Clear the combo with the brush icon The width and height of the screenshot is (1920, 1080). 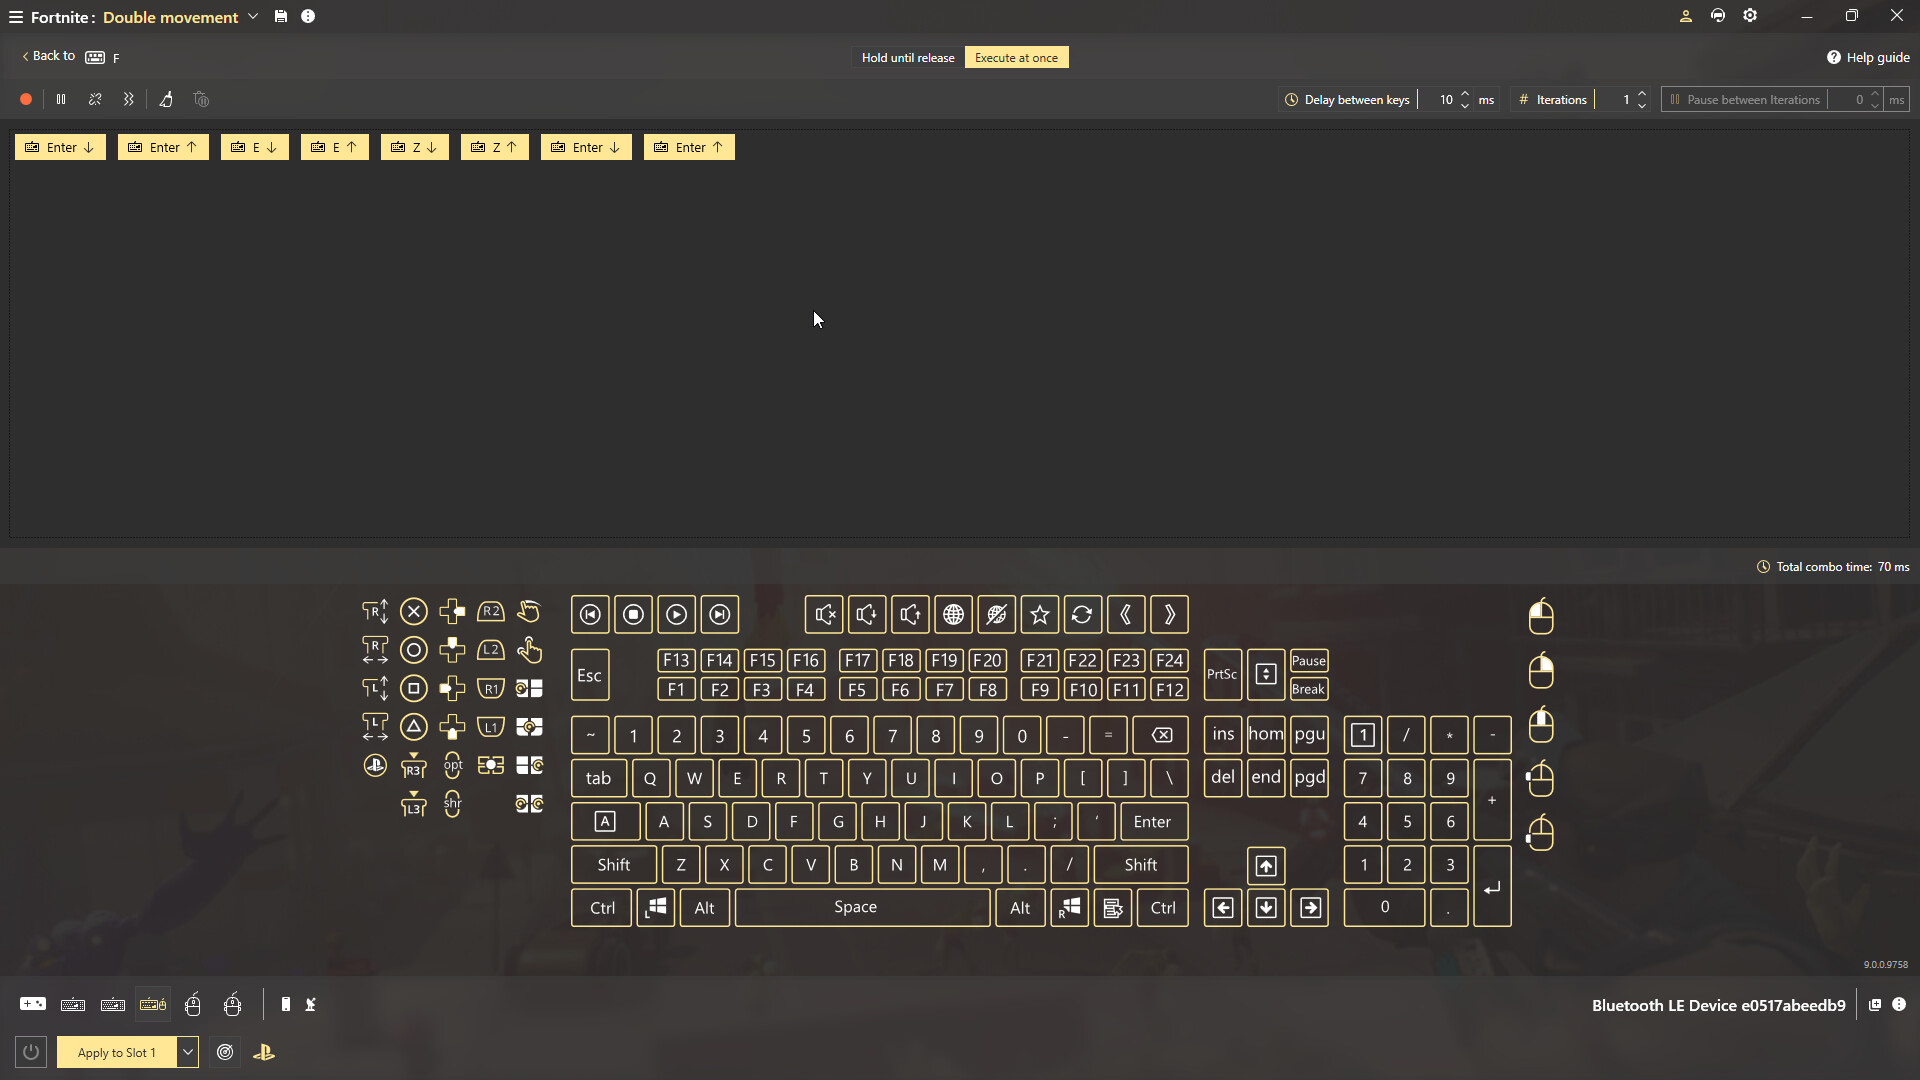[x=166, y=99]
